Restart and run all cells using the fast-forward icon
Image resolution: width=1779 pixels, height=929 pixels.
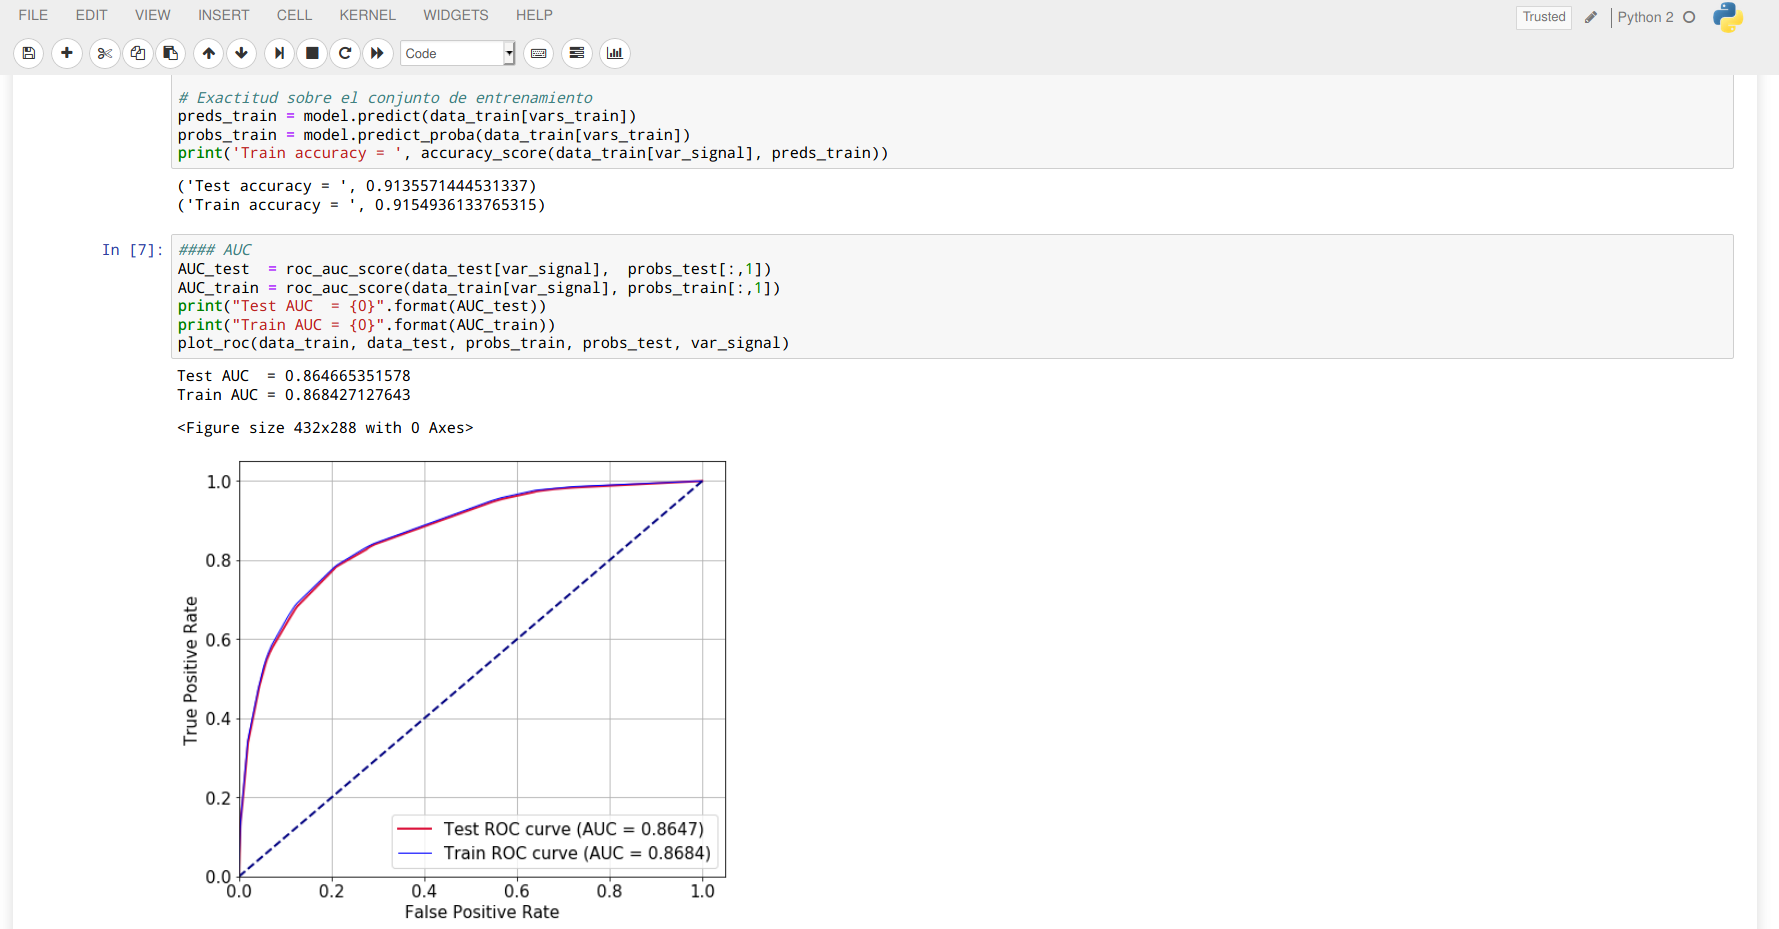click(x=377, y=53)
